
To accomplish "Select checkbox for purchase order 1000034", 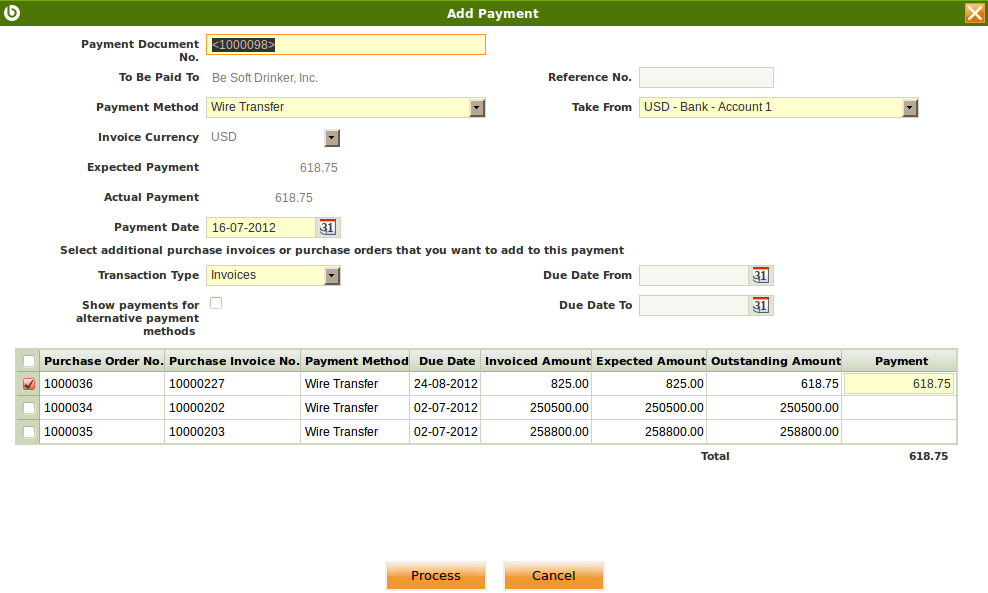I will point(29,408).
